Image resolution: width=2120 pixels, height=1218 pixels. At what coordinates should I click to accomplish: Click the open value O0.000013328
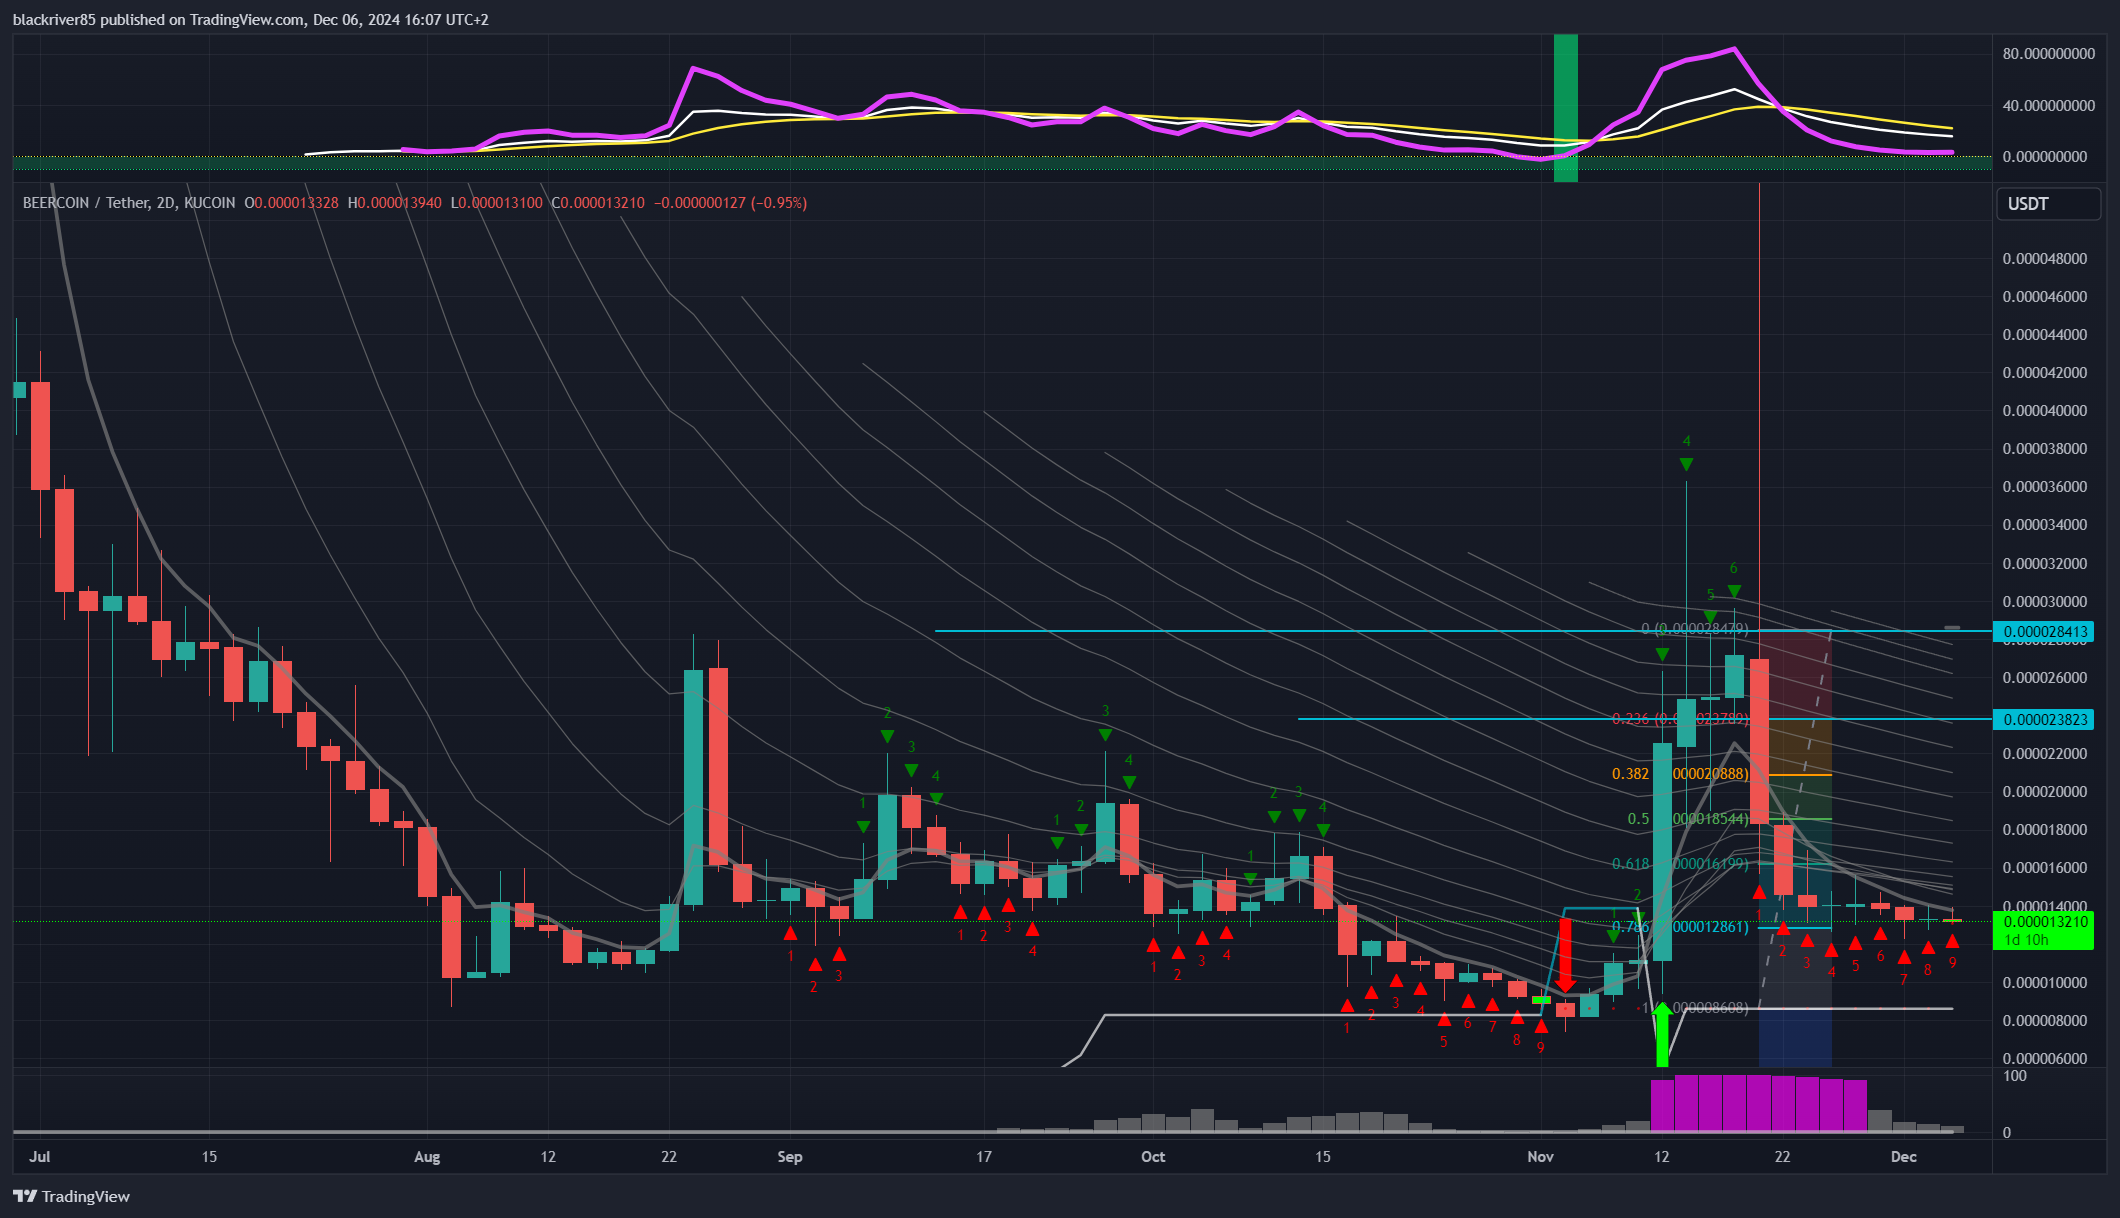291,203
